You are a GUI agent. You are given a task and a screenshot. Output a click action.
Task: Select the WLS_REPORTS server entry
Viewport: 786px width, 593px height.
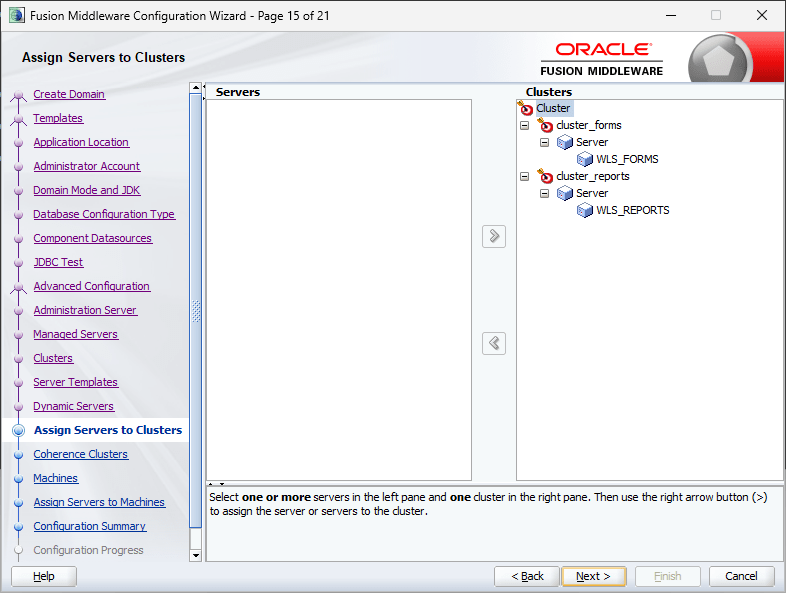tap(633, 211)
